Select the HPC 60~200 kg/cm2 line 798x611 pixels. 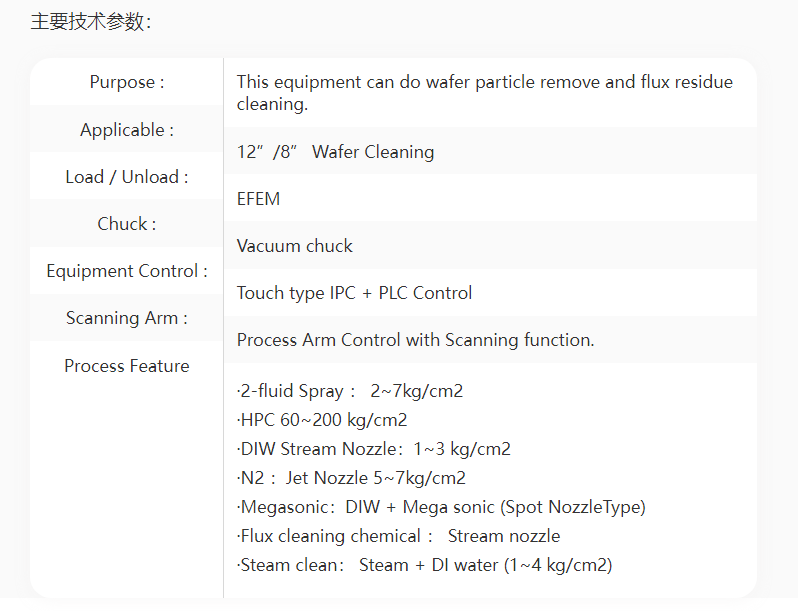coord(322,420)
